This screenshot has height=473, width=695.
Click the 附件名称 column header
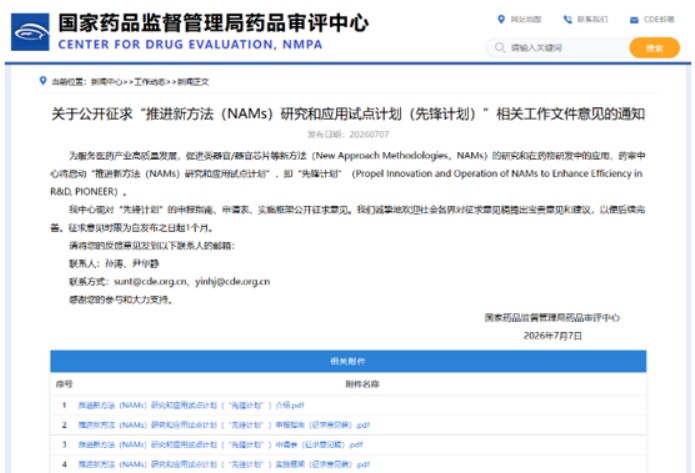[x=362, y=384]
